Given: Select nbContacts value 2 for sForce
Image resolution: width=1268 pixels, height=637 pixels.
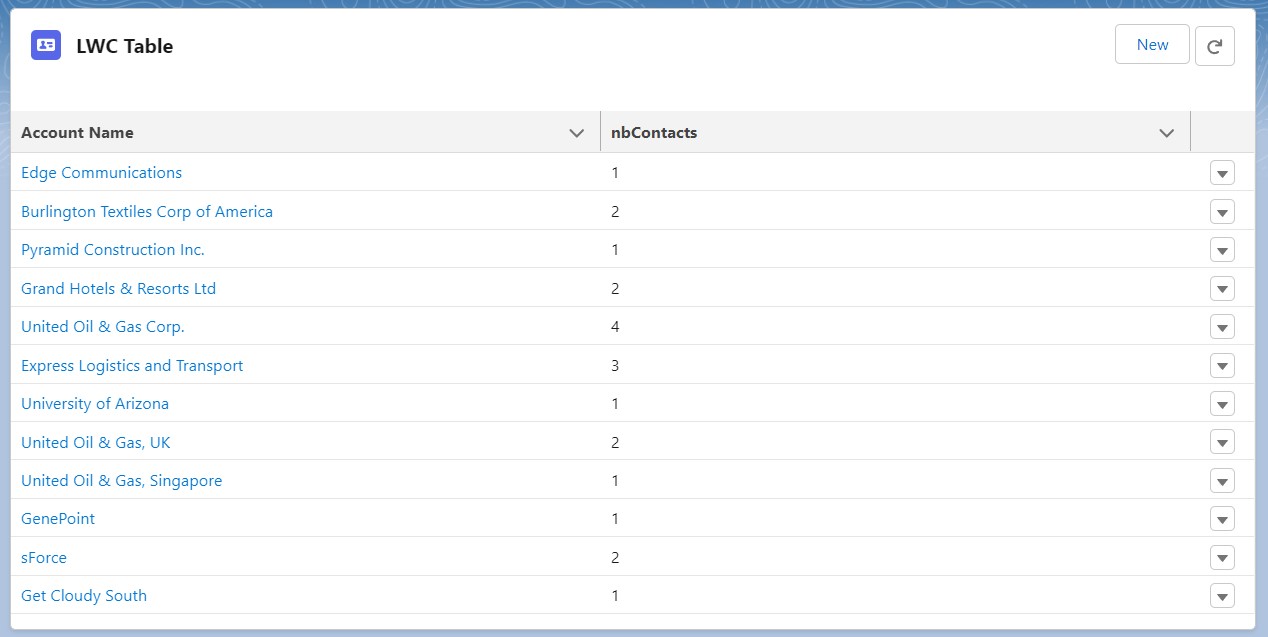Looking at the screenshot, I should (x=616, y=558).
